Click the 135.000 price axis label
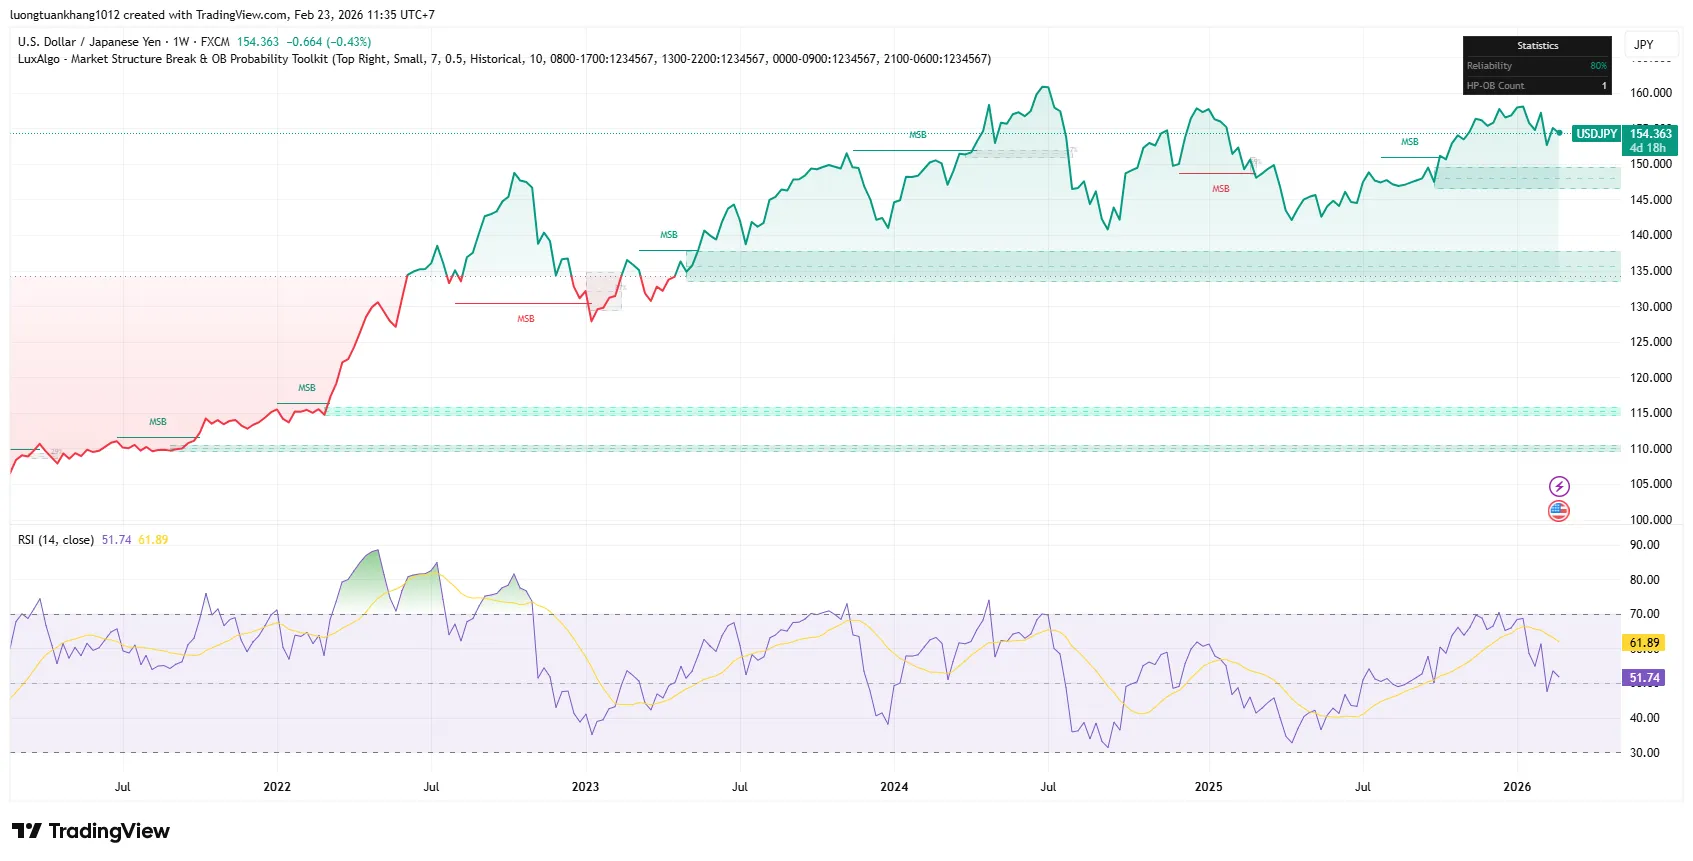 (1651, 271)
